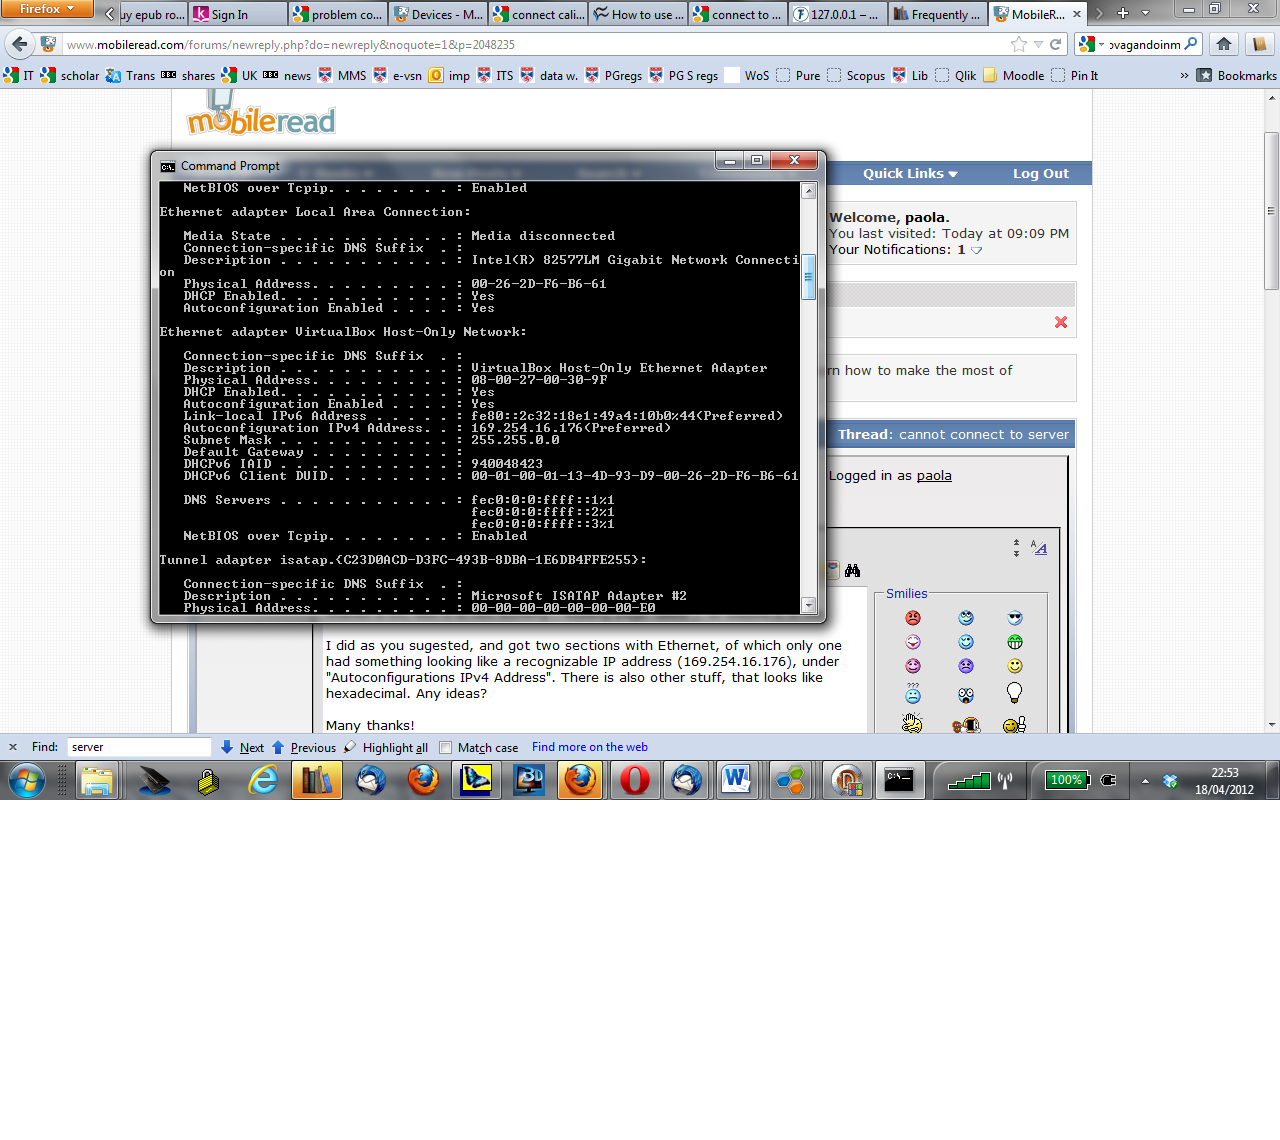Click the Log Out link
Viewport: 1280px width, 1140px height.
1040,173
